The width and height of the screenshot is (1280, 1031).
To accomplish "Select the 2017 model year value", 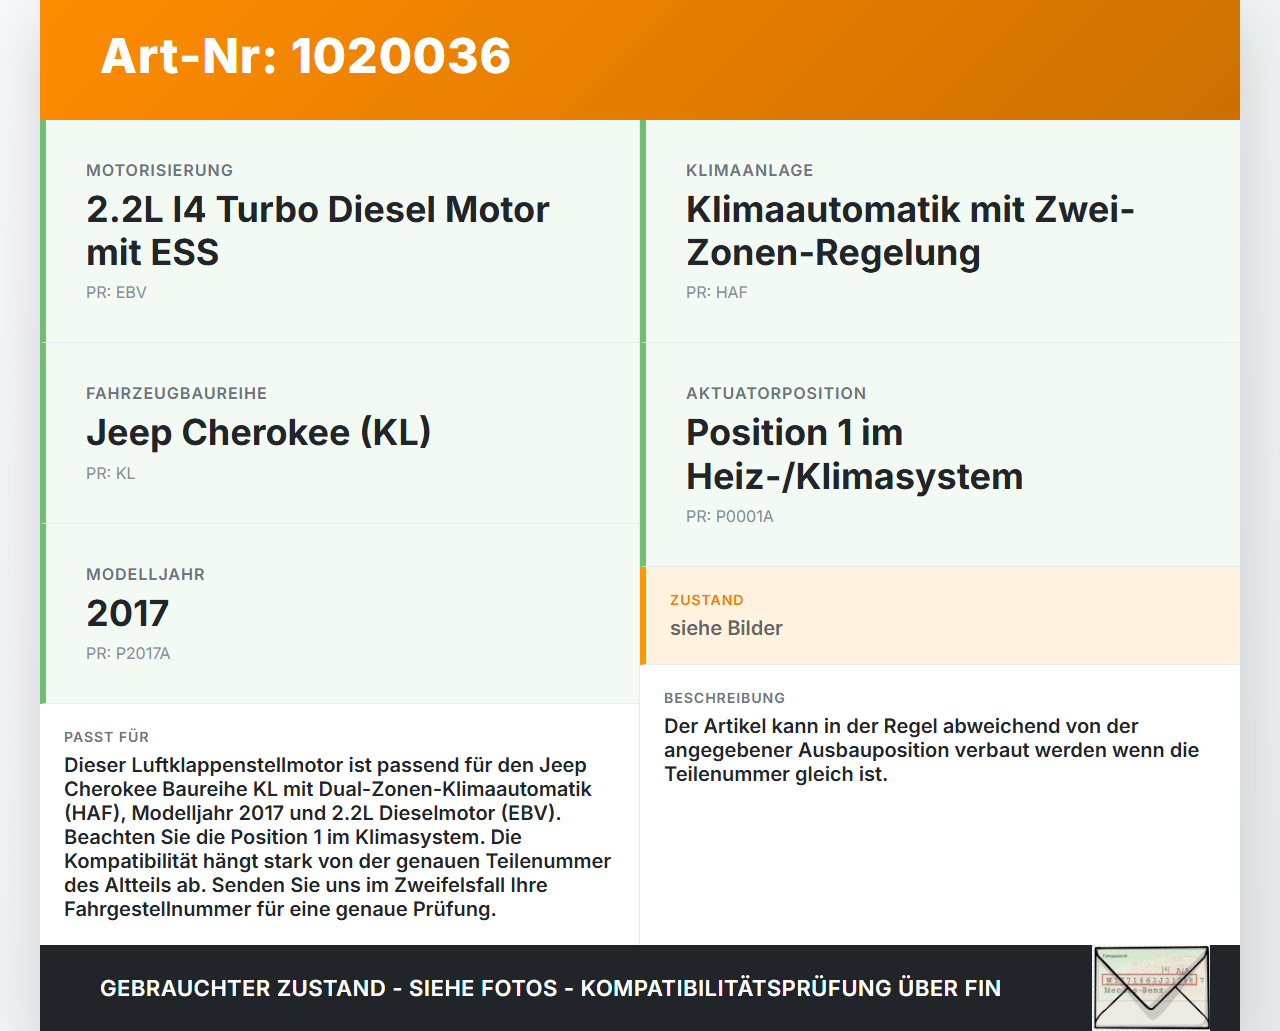I will (128, 613).
